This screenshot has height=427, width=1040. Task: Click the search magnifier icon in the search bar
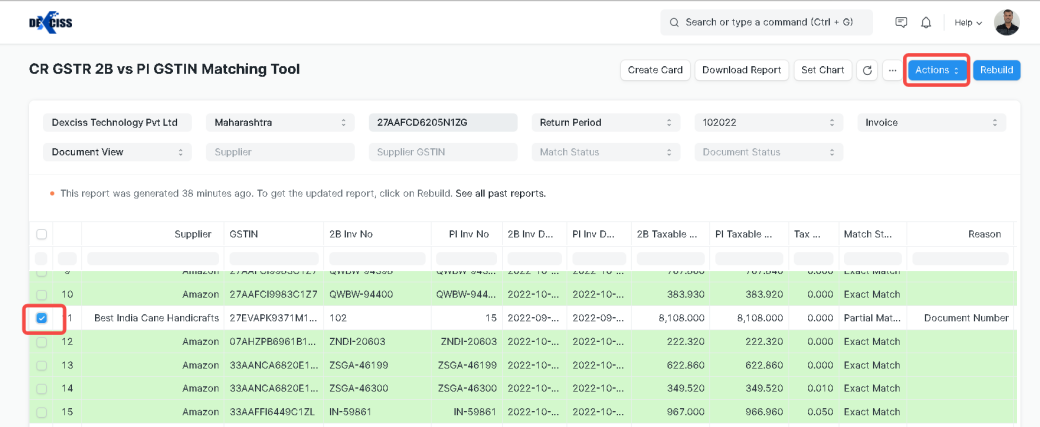[x=675, y=22]
